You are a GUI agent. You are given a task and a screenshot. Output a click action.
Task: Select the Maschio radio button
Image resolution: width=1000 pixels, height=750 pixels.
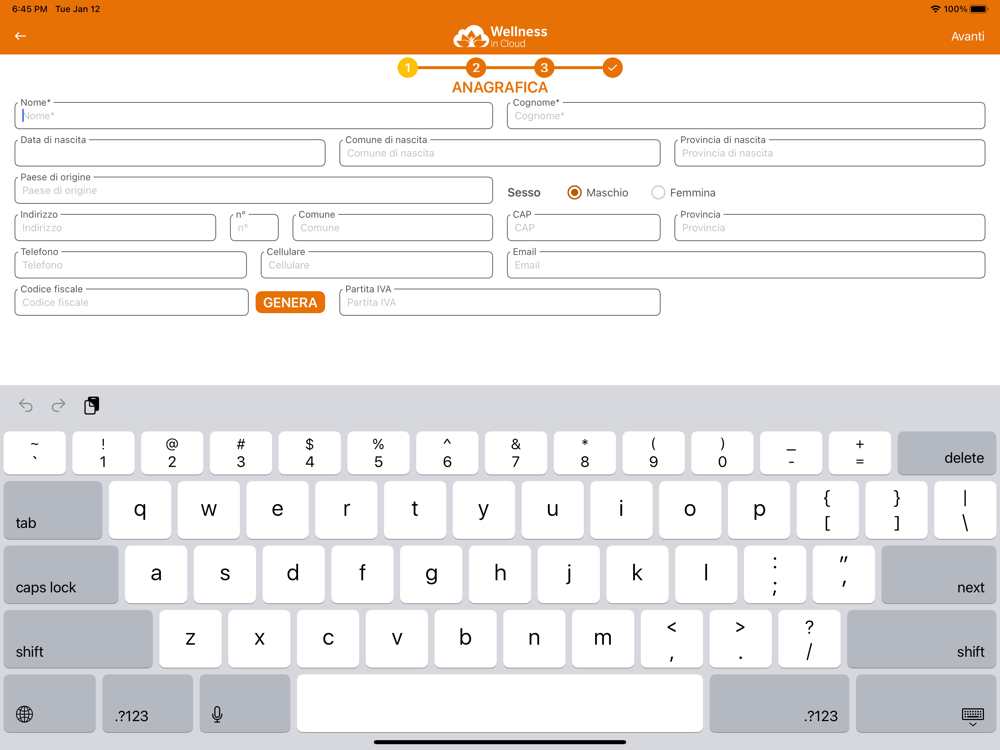coord(575,193)
